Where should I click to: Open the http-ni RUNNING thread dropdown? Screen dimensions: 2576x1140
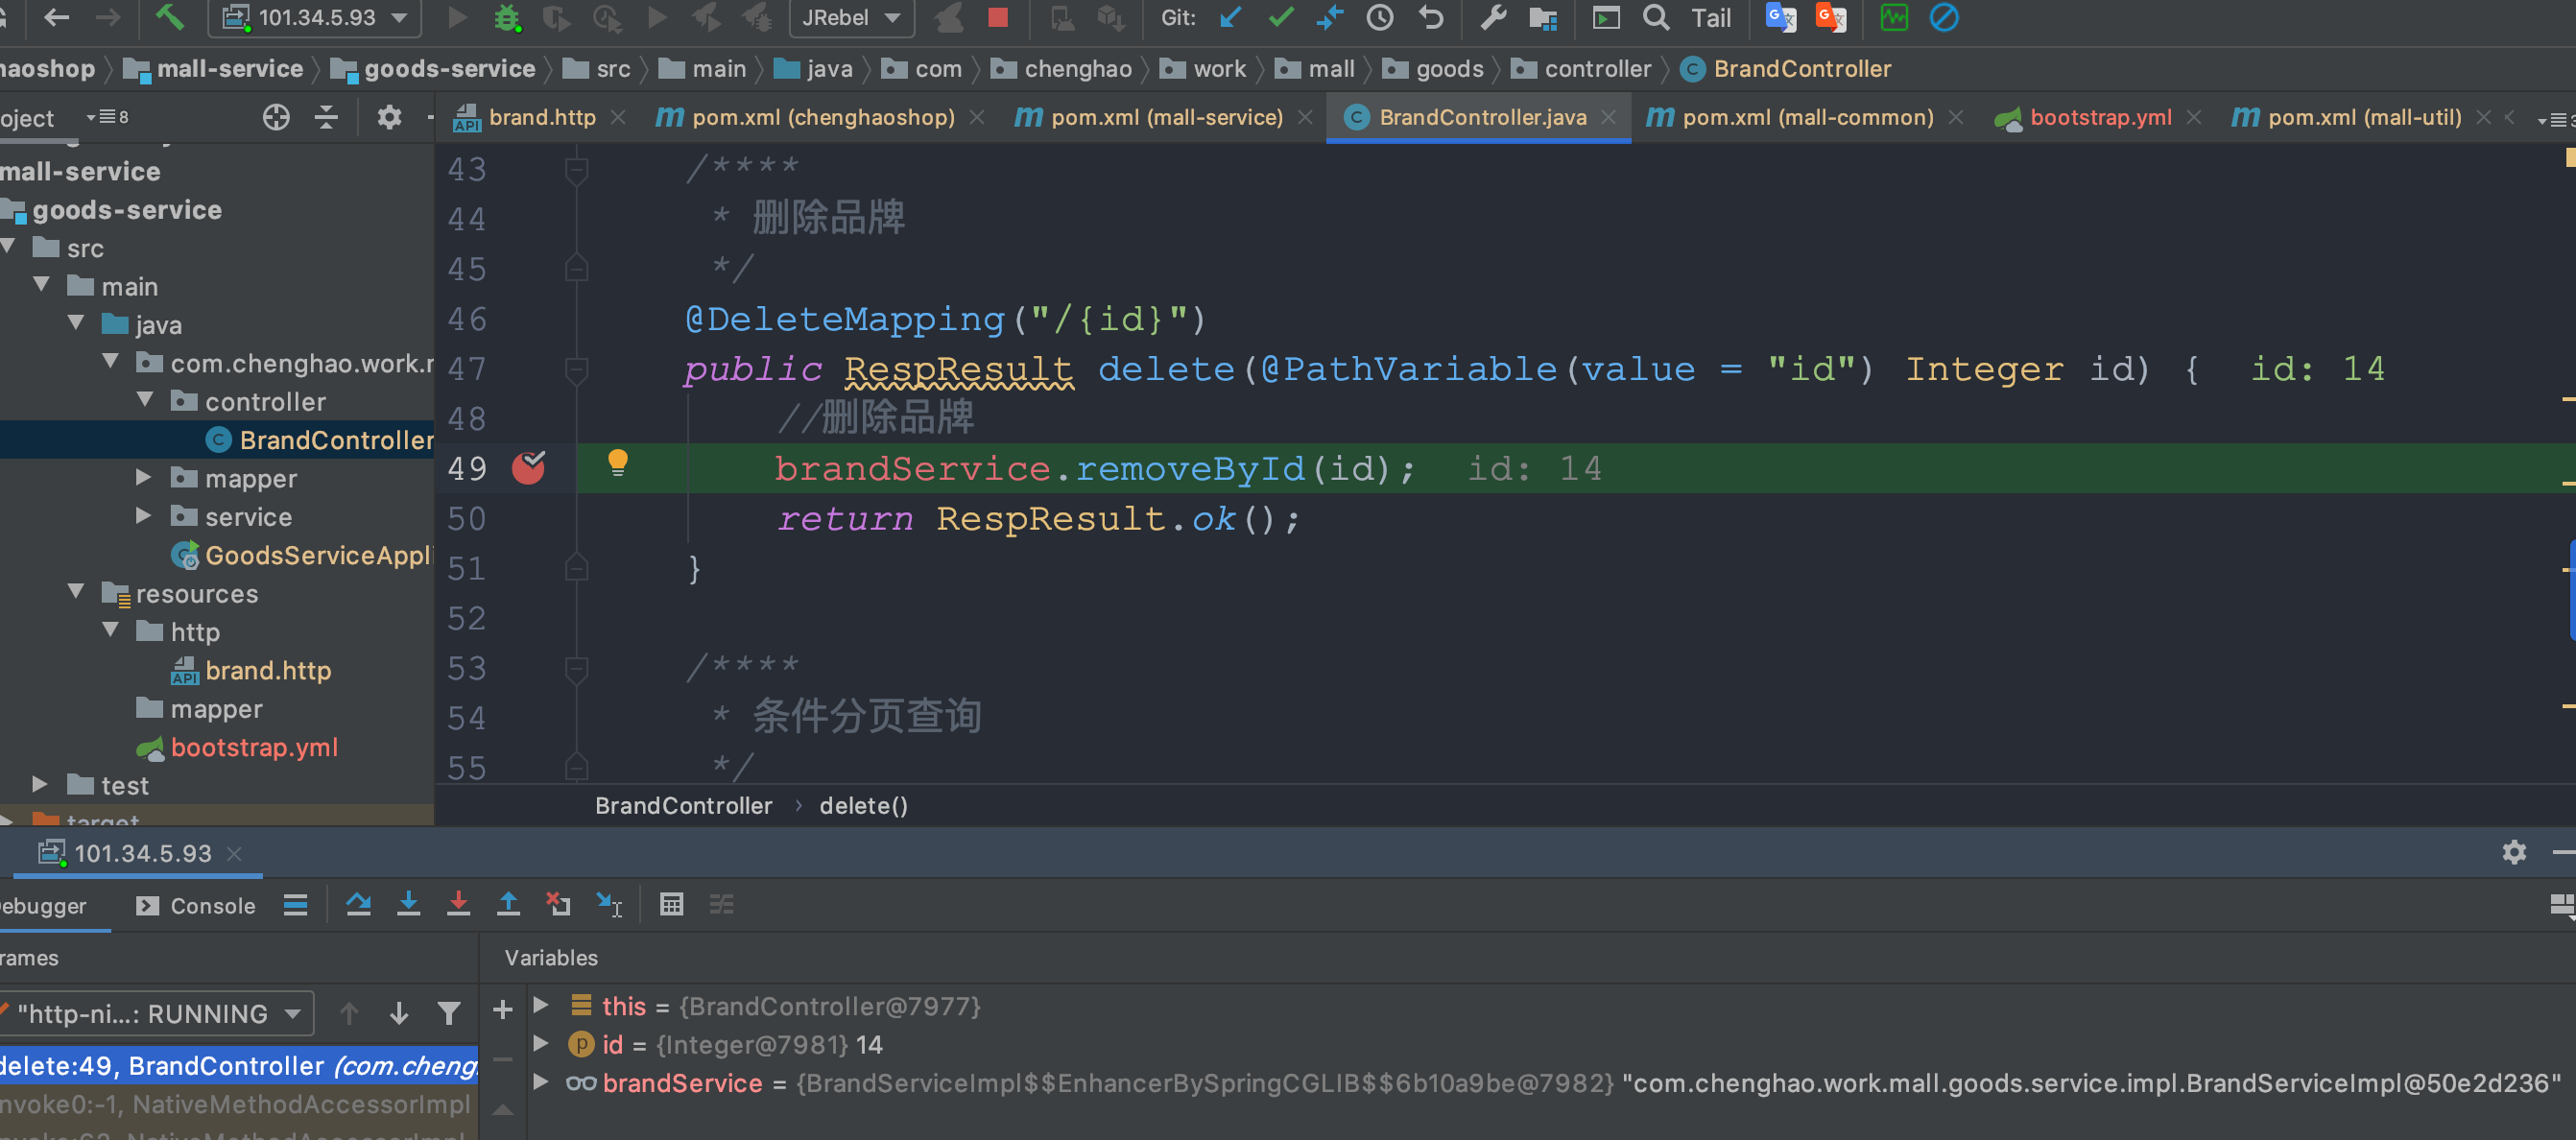coord(157,1014)
